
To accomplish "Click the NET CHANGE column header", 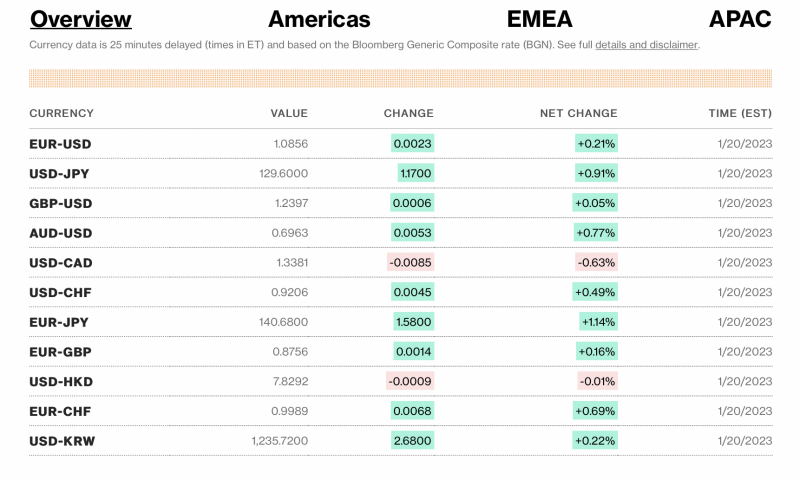I will (x=579, y=113).
